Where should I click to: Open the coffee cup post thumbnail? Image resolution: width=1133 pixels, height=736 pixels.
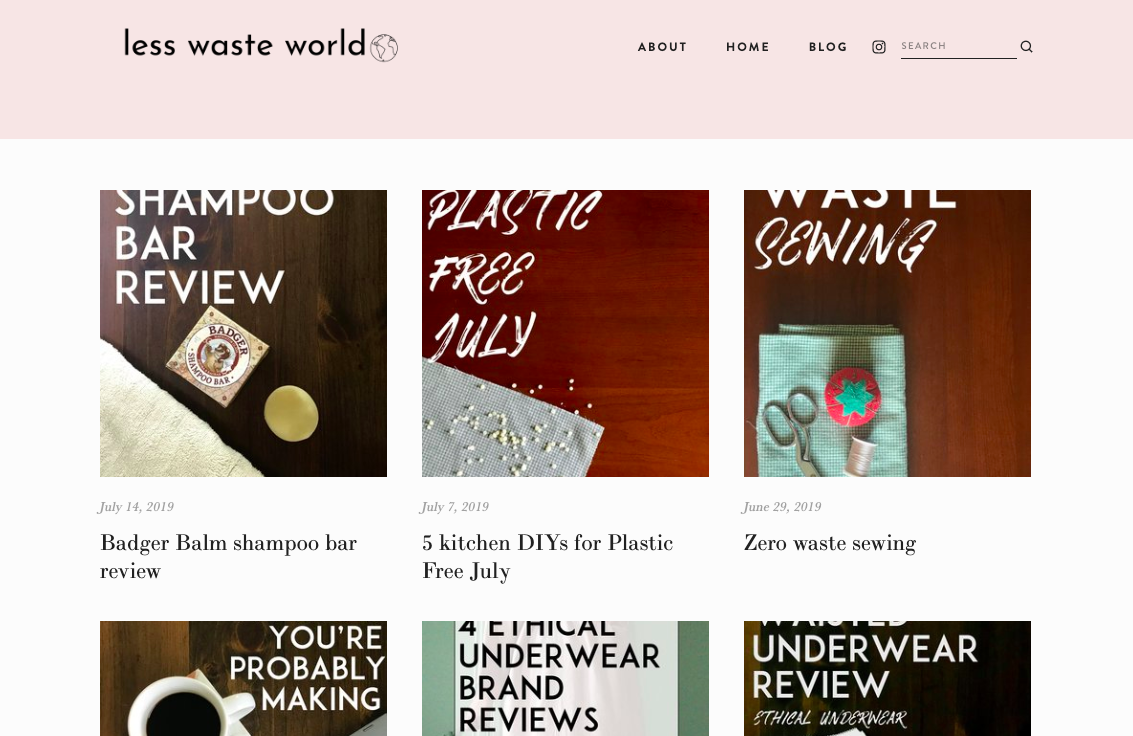tap(244, 678)
